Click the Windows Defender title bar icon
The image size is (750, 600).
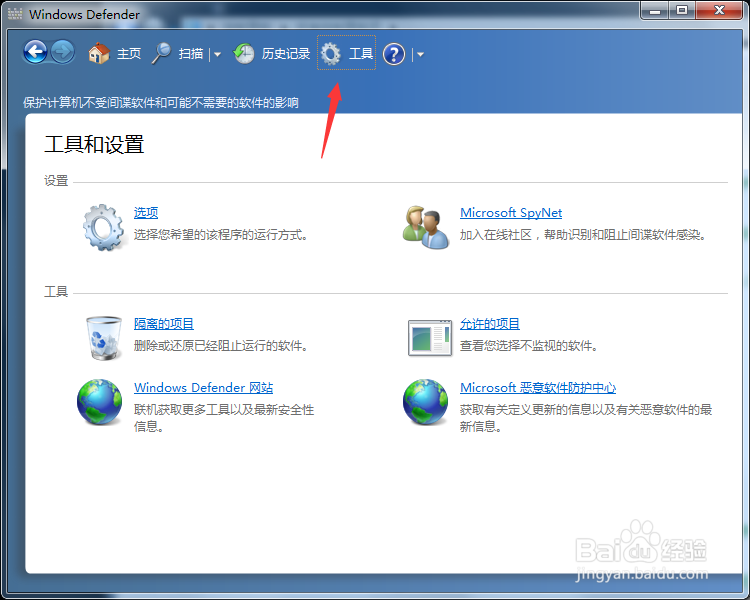(15, 14)
